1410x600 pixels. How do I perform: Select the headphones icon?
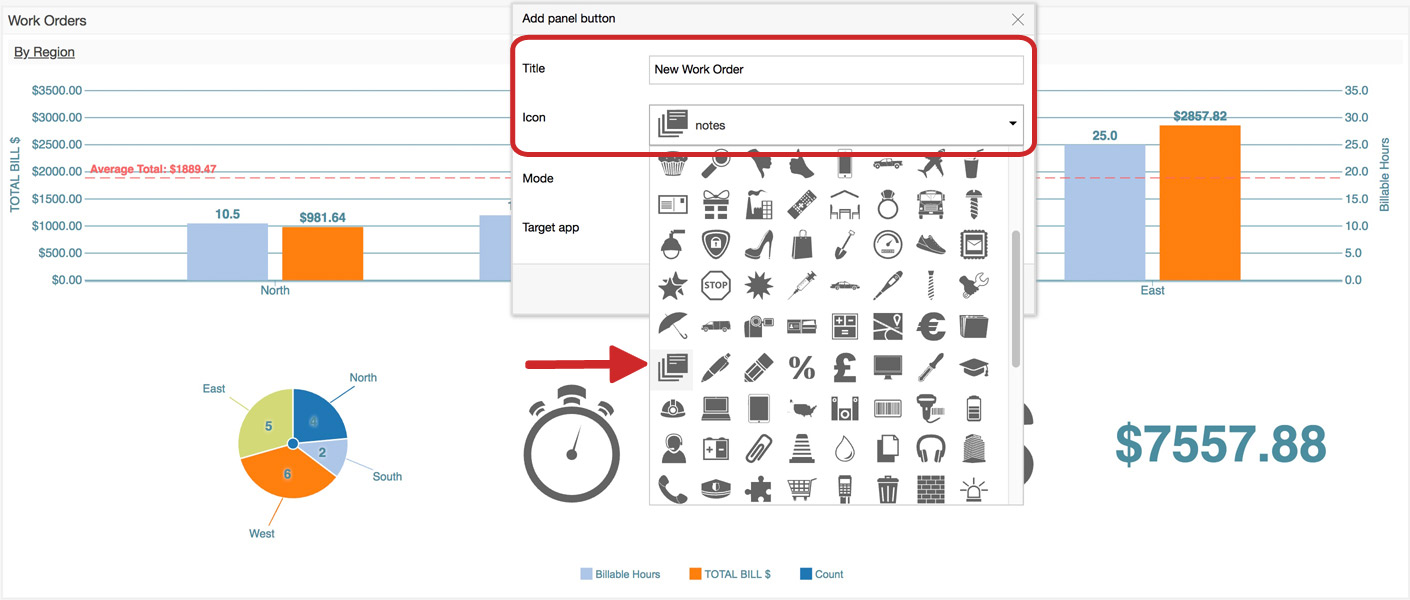[x=931, y=448]
